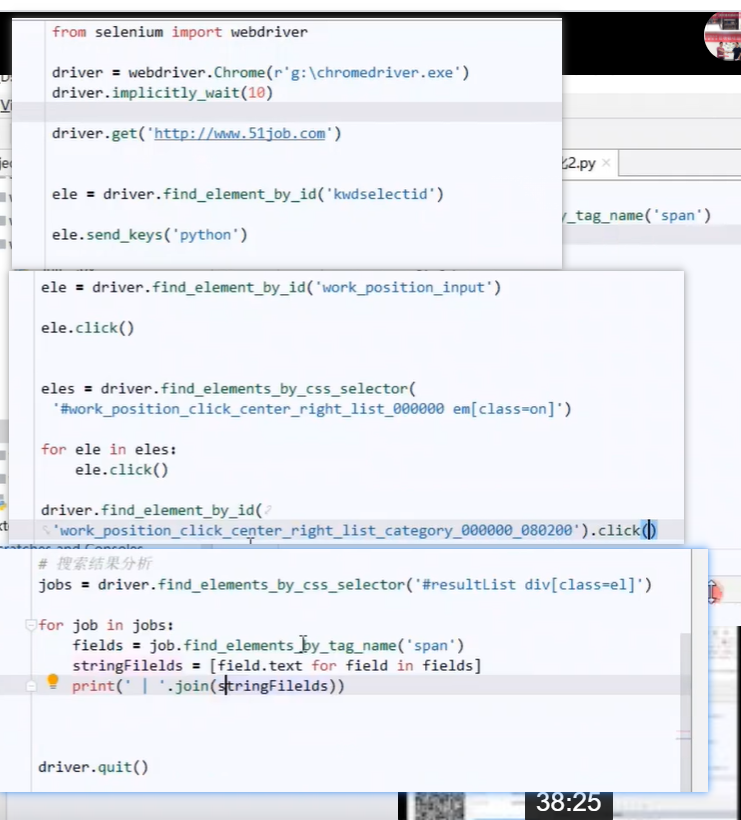
Task: Click the 'for ele in eles:' line
Action: [x=109, y=449]
